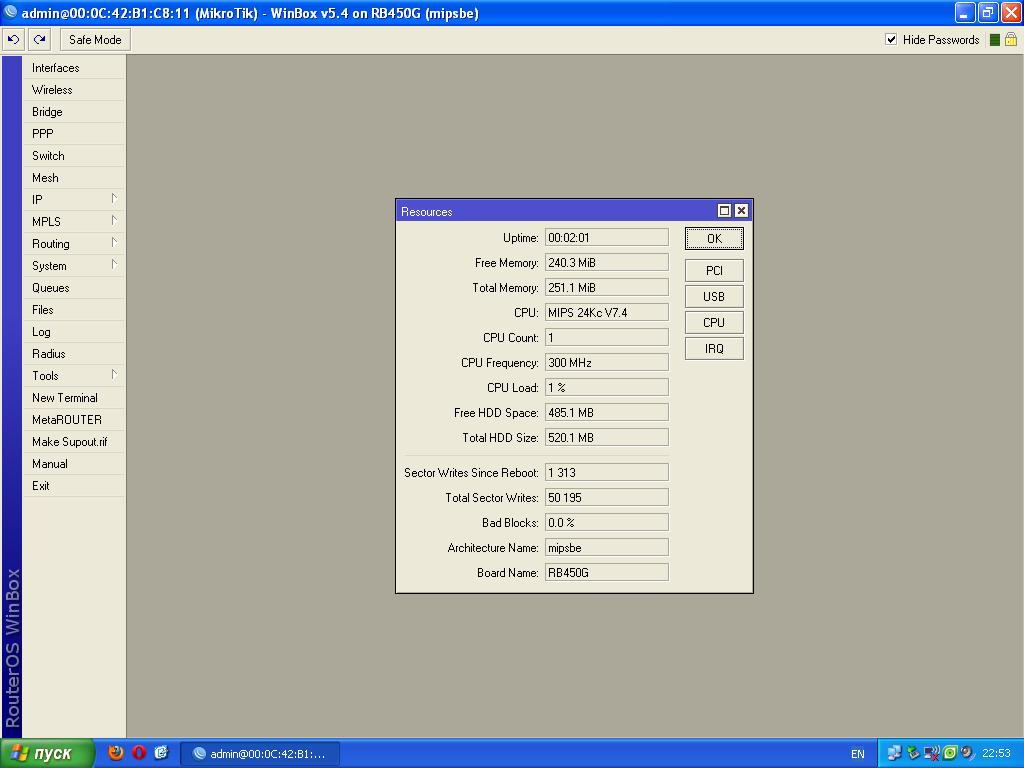Screen dimensions: 1024x768
Task: Launch Firefox from quick launch
Action: coord(116,753)
